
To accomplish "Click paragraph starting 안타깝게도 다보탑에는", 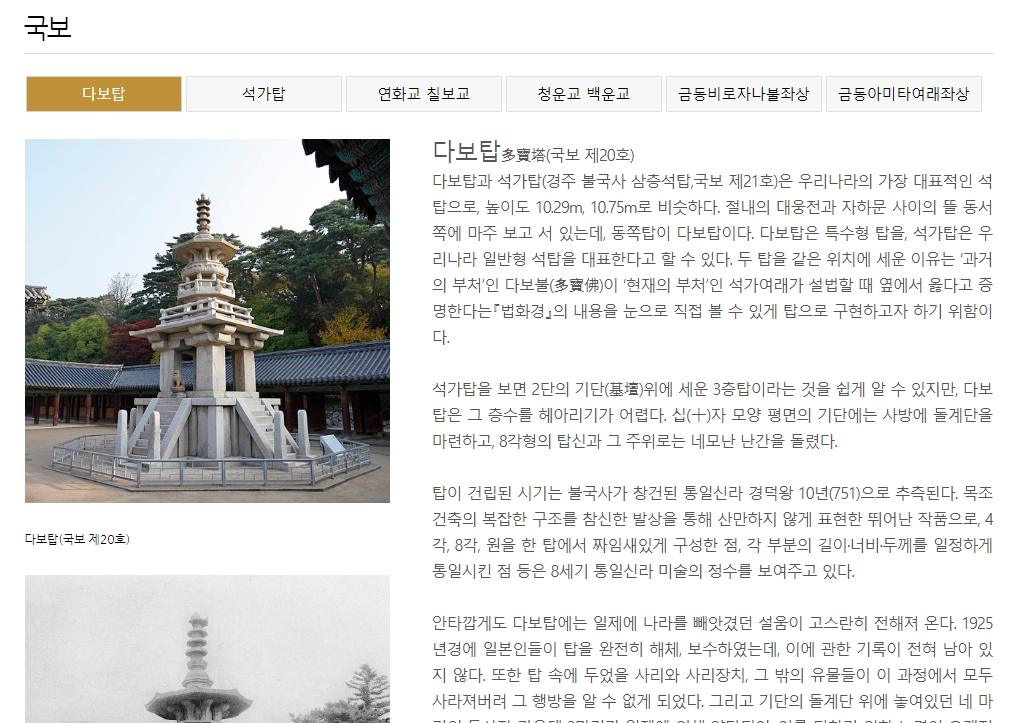I will click(712, 668).
